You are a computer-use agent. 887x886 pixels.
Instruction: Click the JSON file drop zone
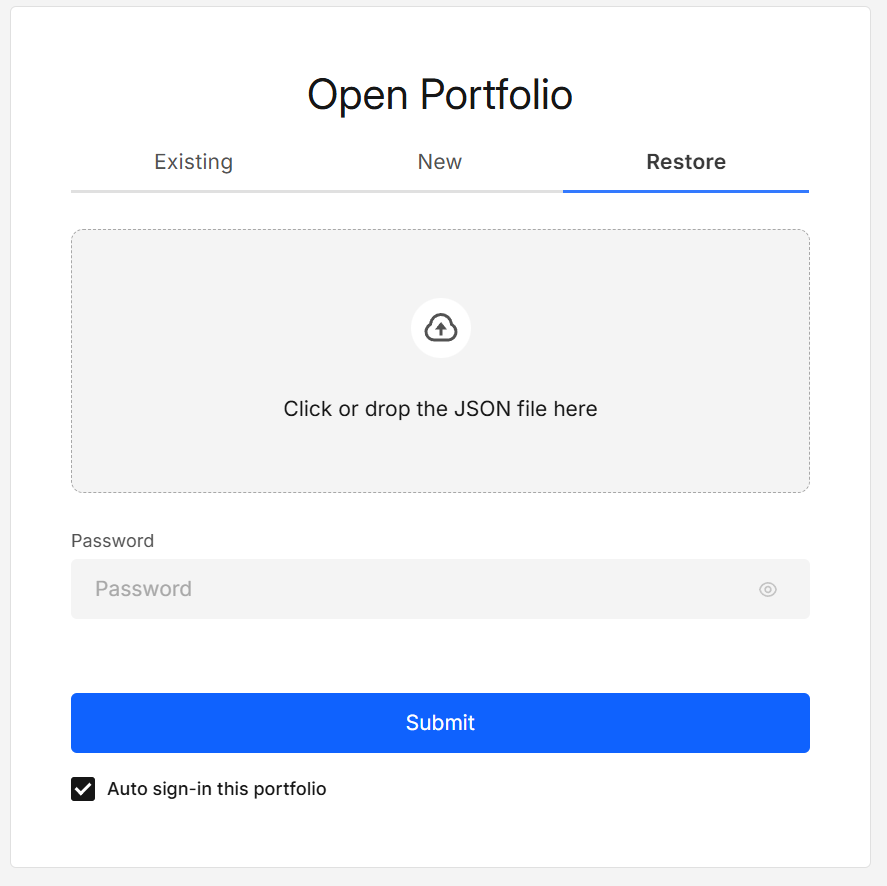click(440, 360)
